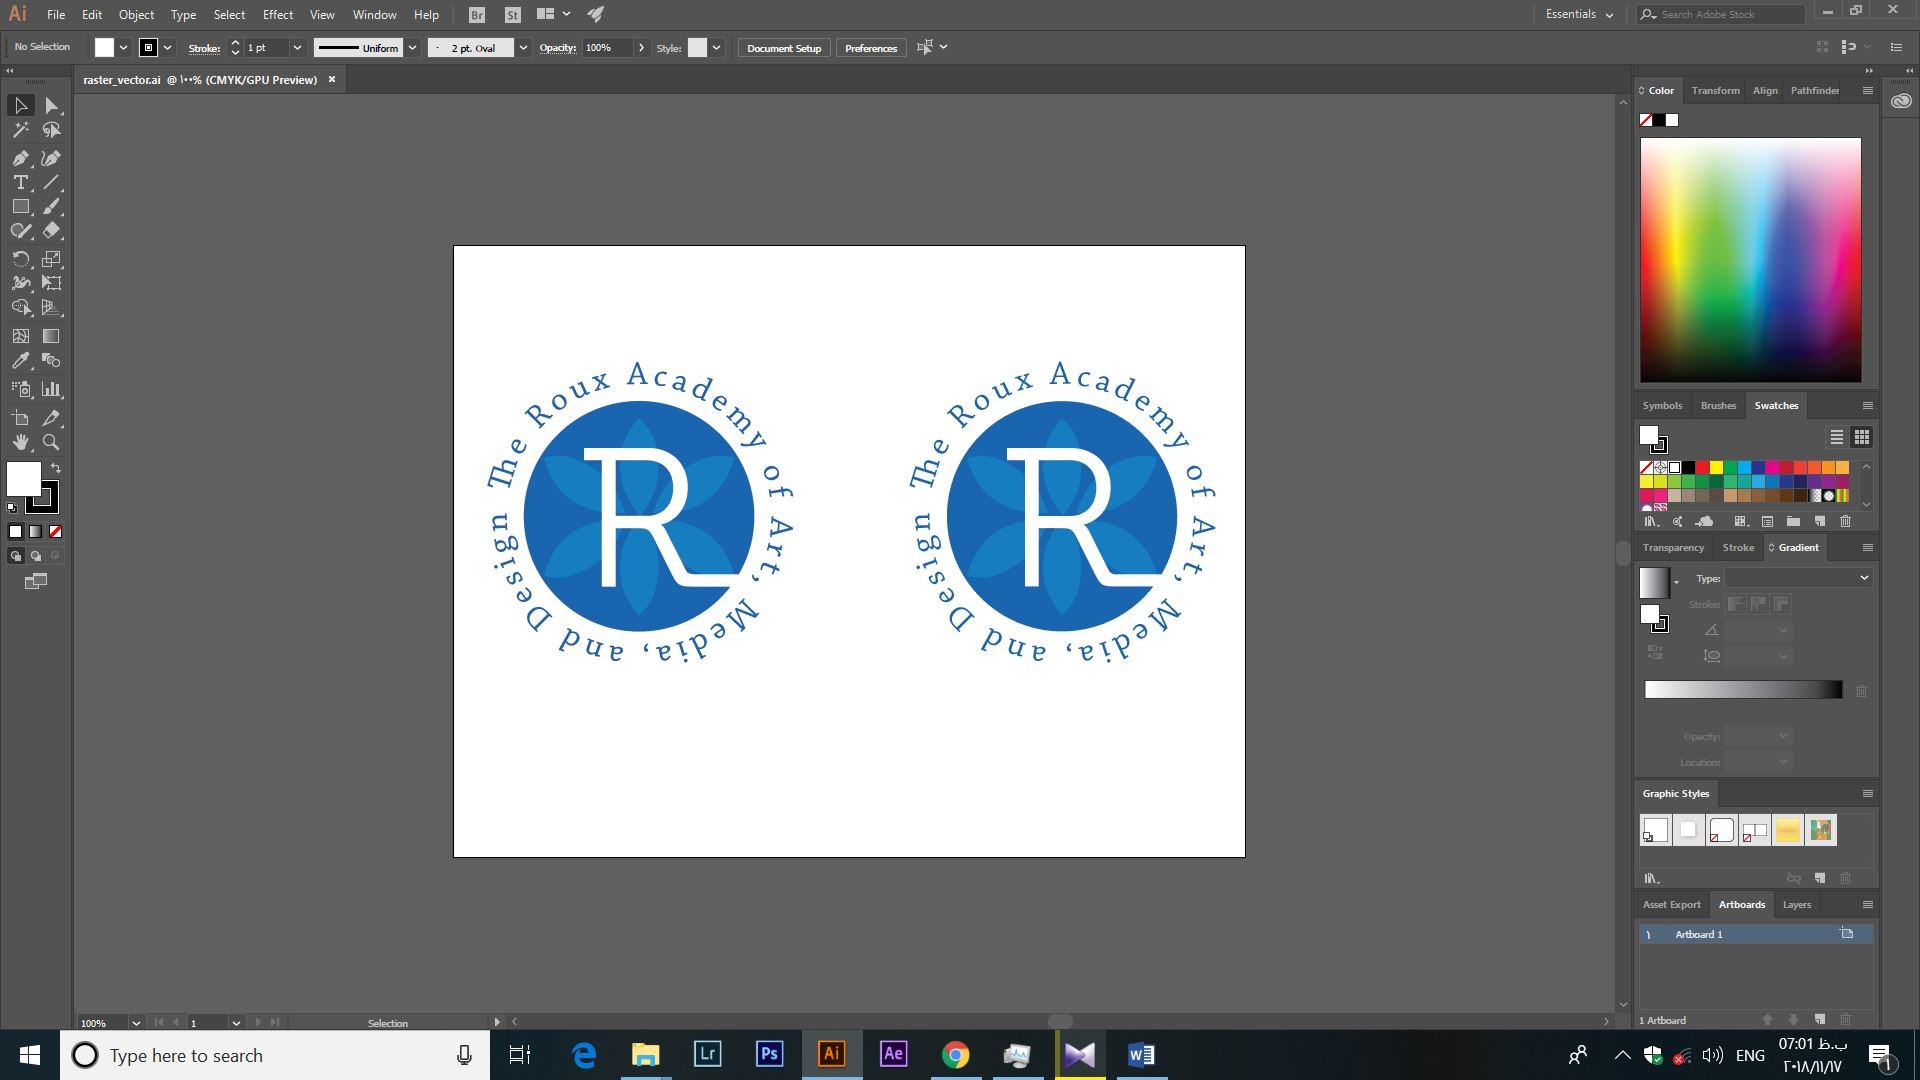Select Artboard 1 in Artboards panel
Screen dimensions: 1920x1080
(x=1755, y=934)
